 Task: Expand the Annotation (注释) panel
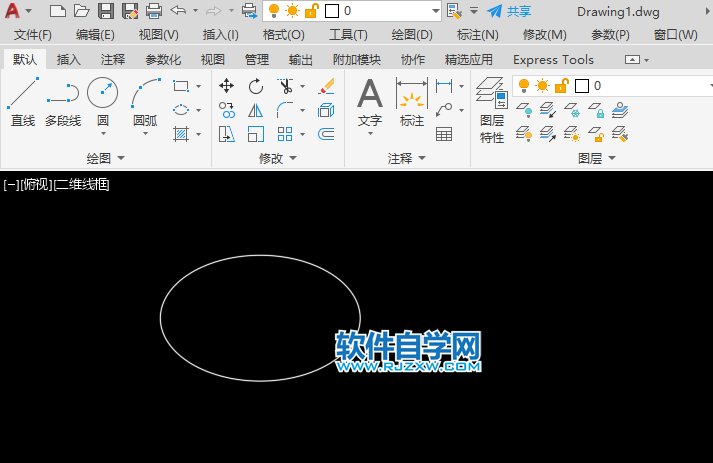point(407,158)
